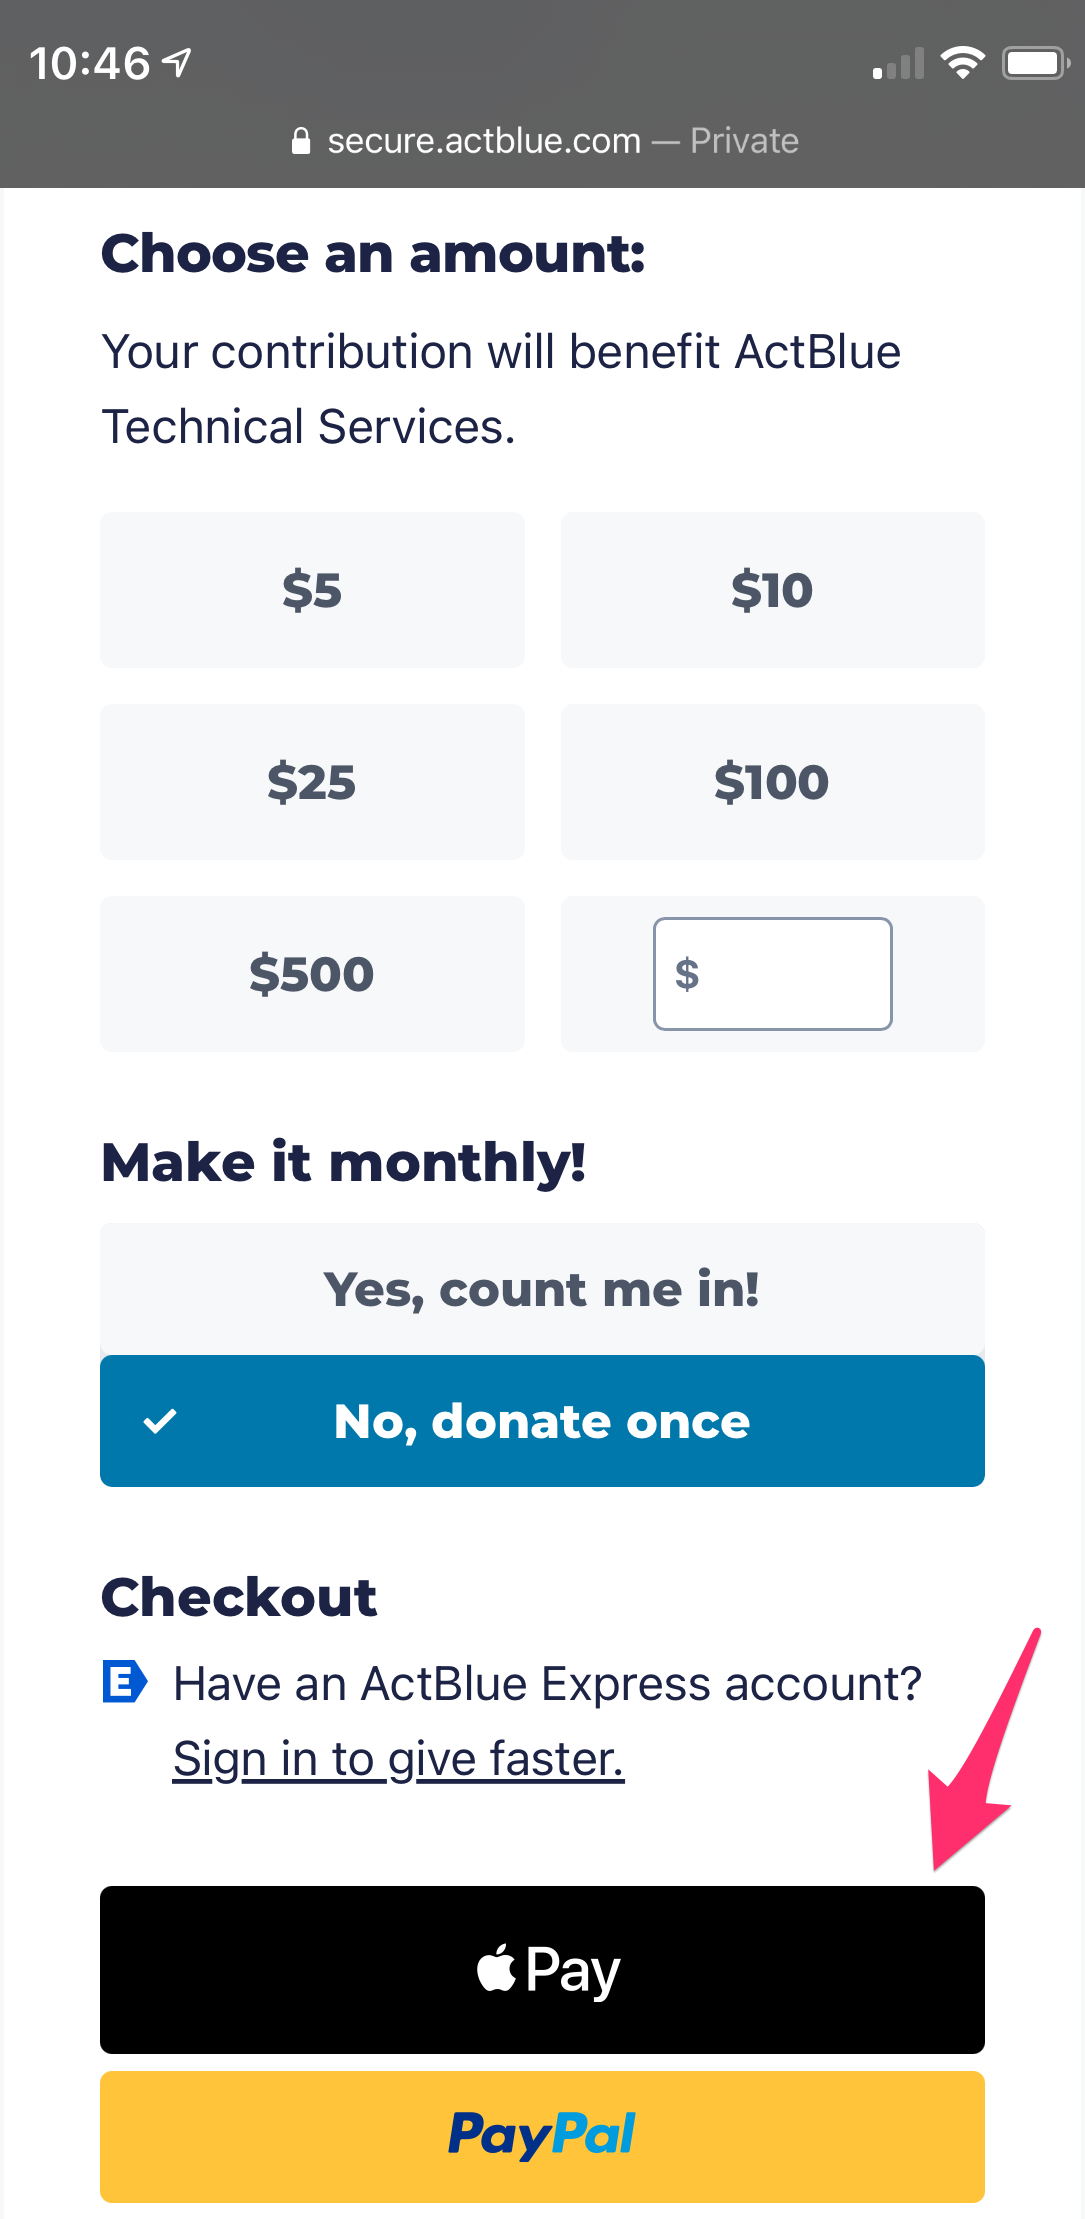Tap the 10:46 clock in status bar
1085x2219 pixels.
[89, 64]
